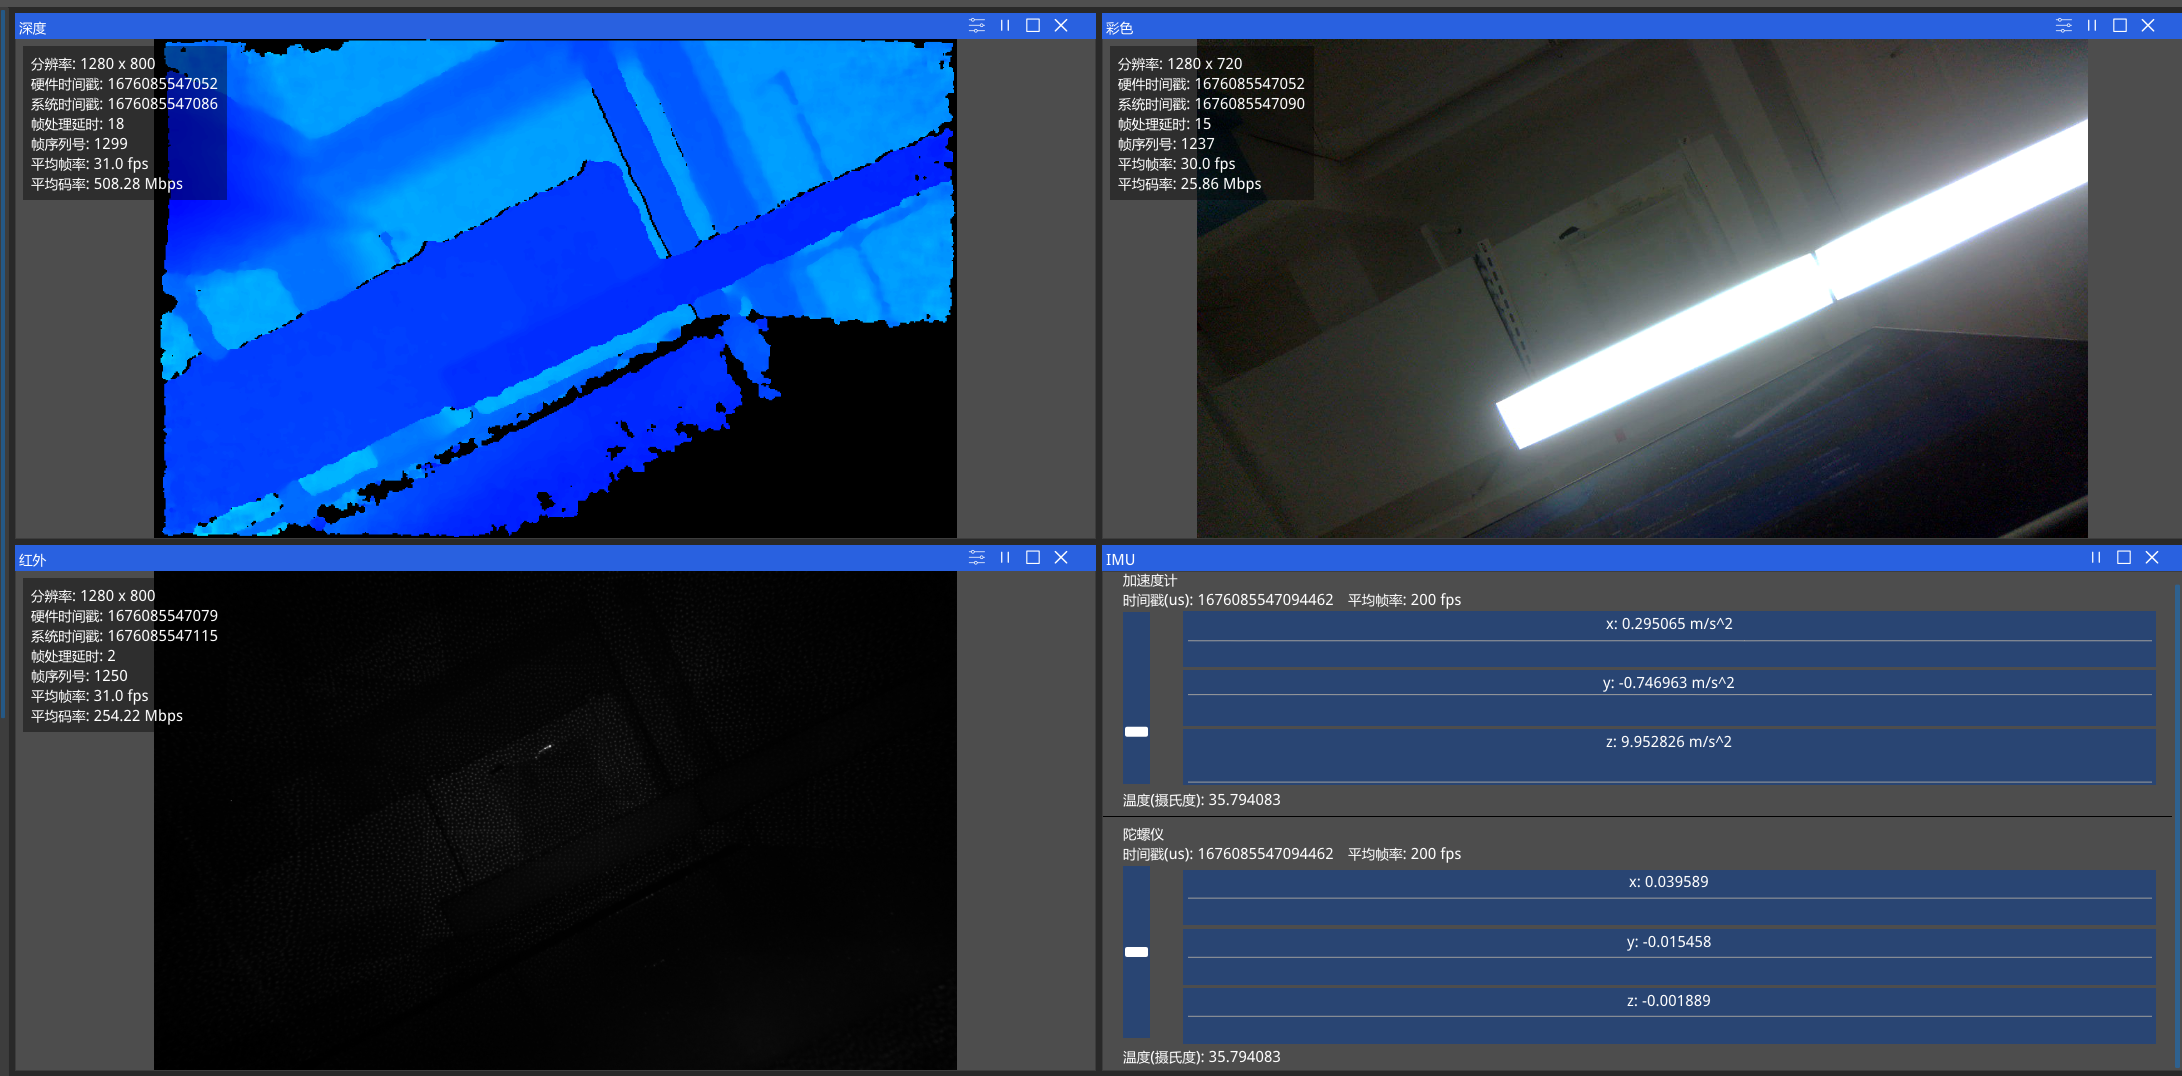
Task: Close the 彩色 color panel
Action: click(2148, 26)
